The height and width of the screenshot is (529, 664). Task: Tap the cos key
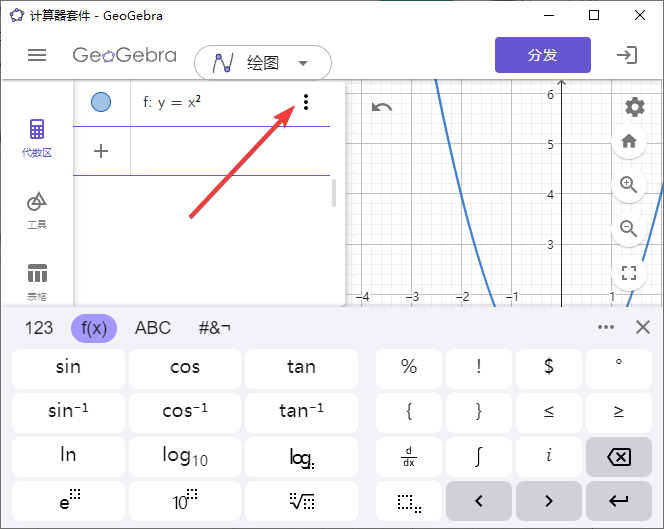pyautogui.click(x=185, y=368)
